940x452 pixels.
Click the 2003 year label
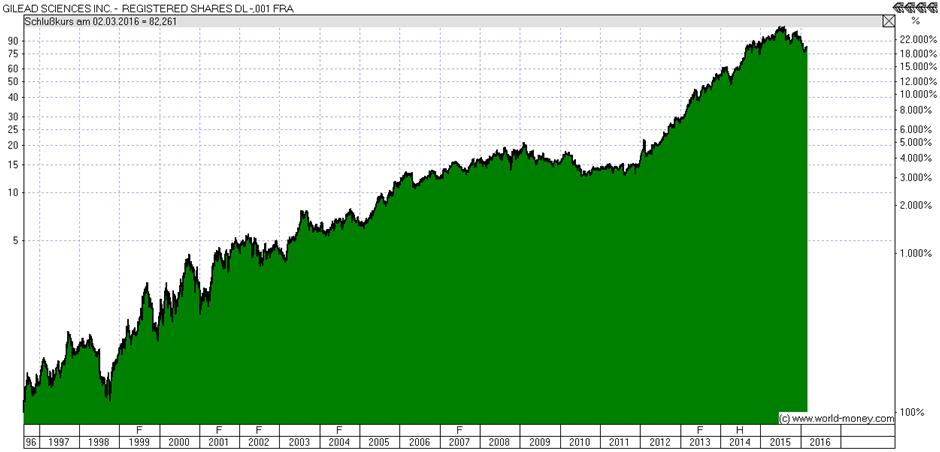299,442
